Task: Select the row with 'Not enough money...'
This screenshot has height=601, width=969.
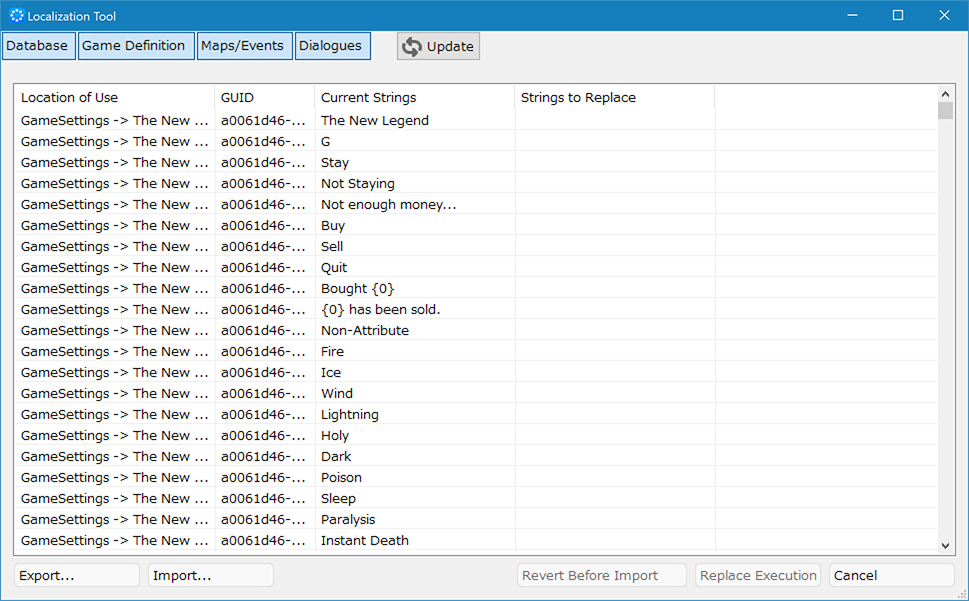Action: [x=388, y=205]
